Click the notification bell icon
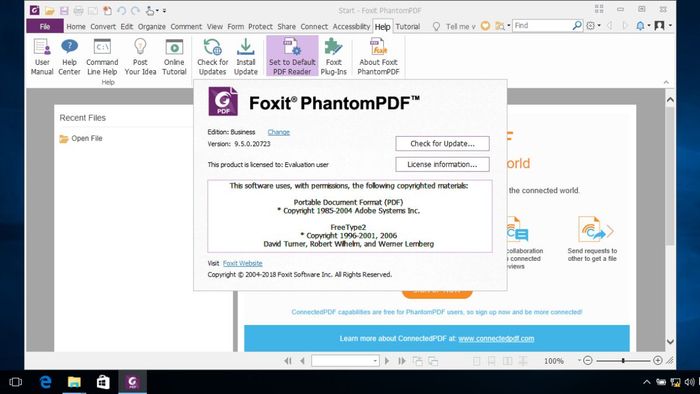 click(640, 26)
